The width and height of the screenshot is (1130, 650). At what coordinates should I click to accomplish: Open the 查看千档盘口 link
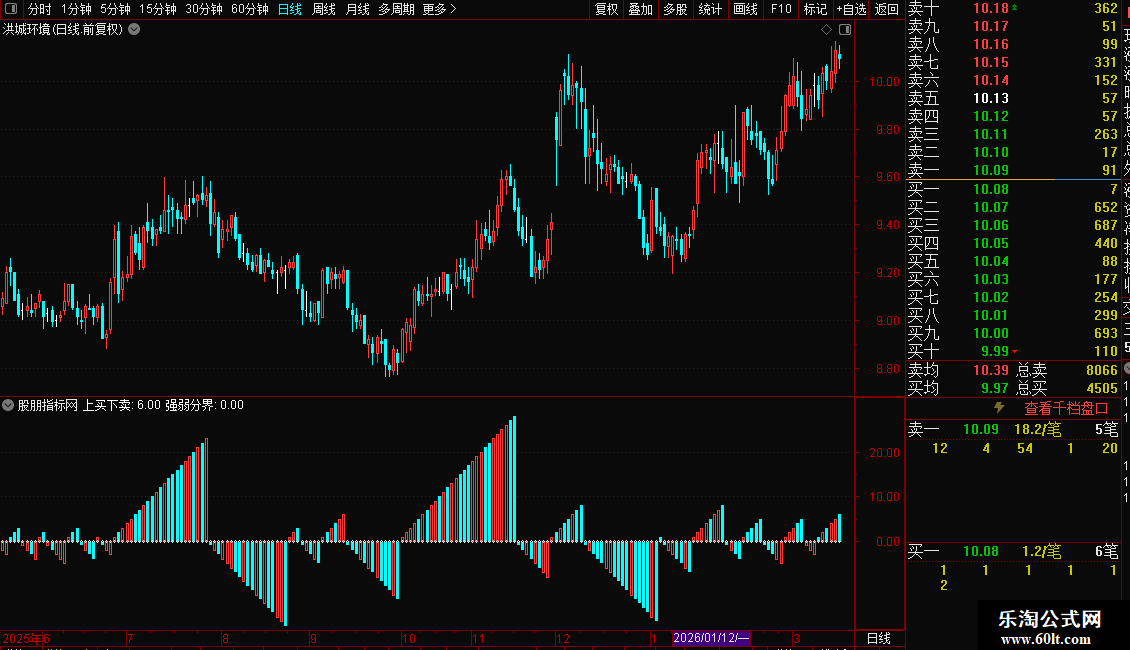(x=1066, y=409)
